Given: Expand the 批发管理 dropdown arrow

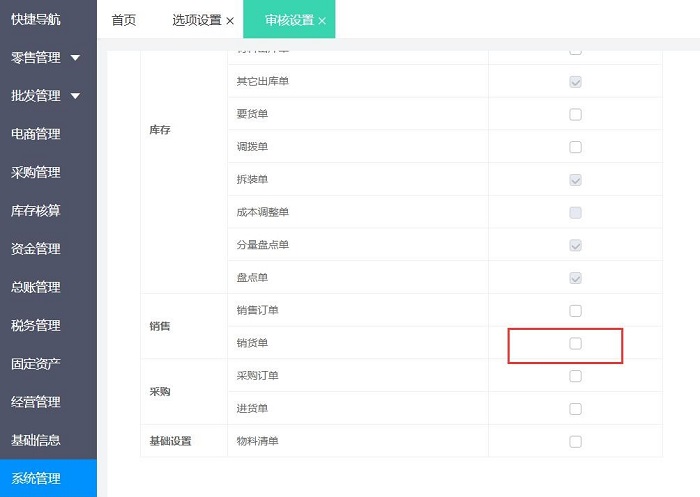Looking at the screenshot, I should [76, 96].
